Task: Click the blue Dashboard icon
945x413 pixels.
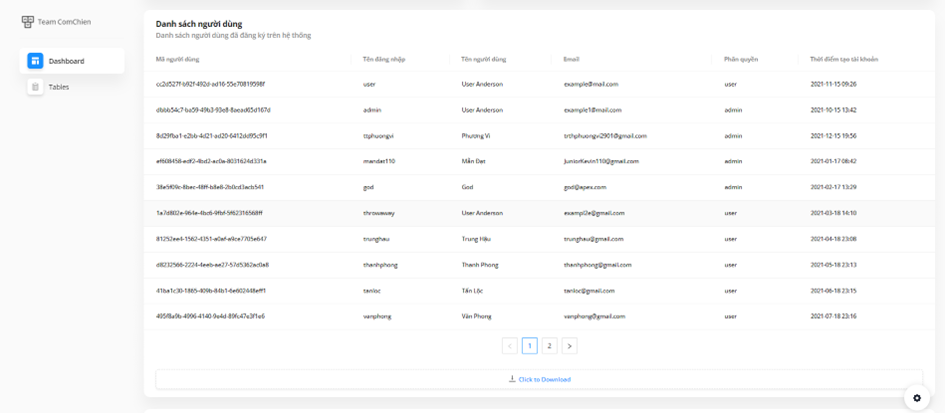Action: click(35, 61)
